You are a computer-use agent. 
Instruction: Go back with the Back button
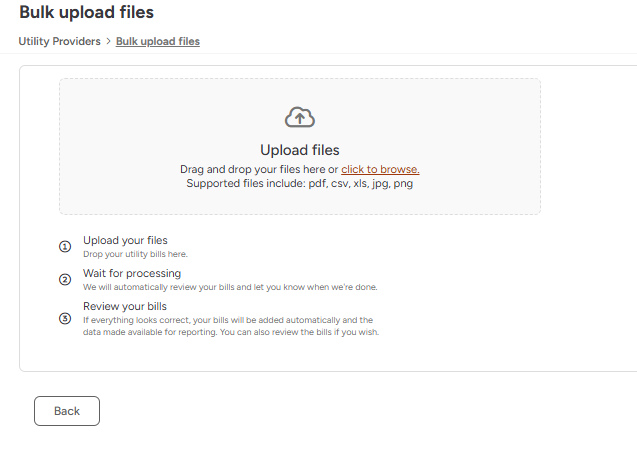(x=67, y=411)
